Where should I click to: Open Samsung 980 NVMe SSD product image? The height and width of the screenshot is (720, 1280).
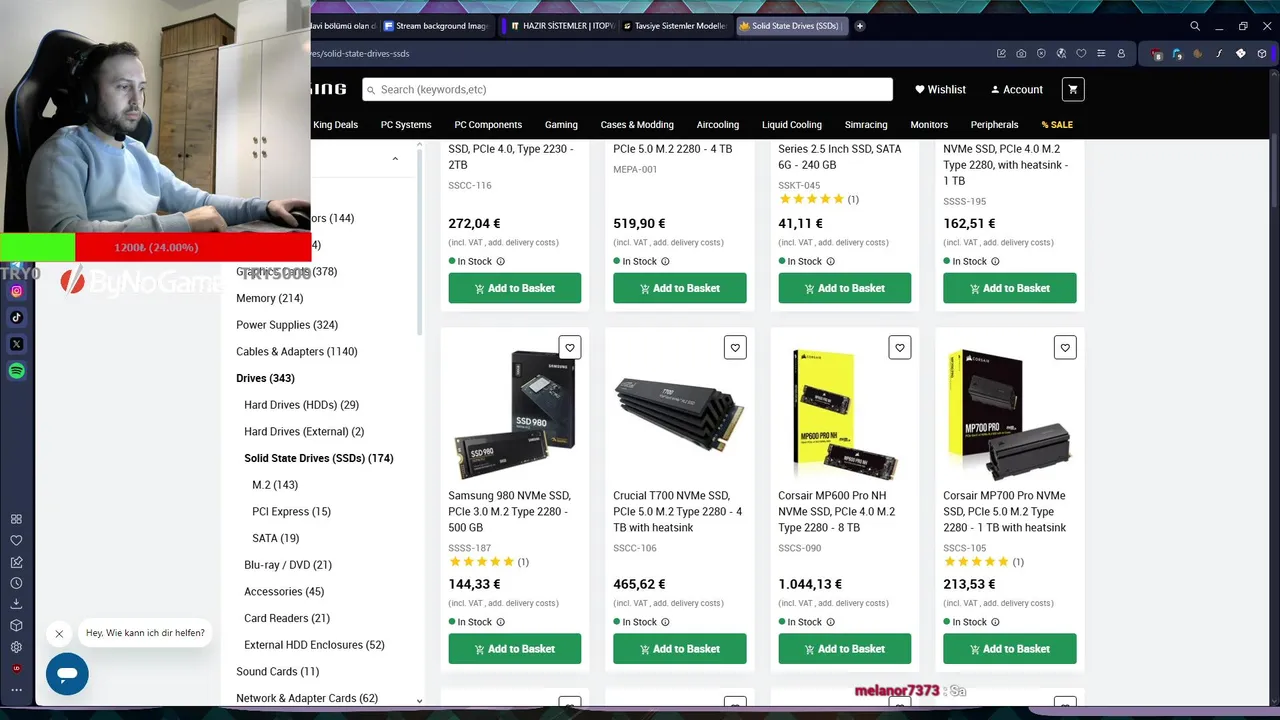tap(514, 414)
